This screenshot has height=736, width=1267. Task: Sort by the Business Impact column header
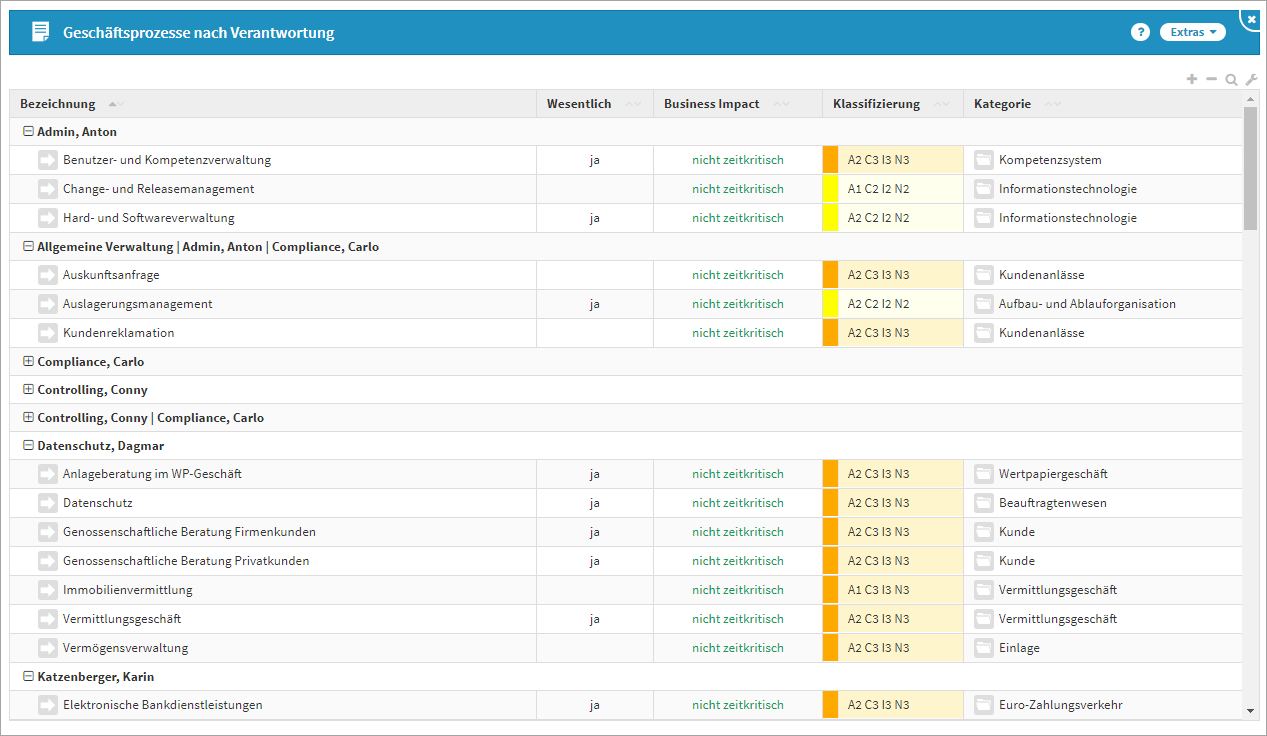(711, 104)
